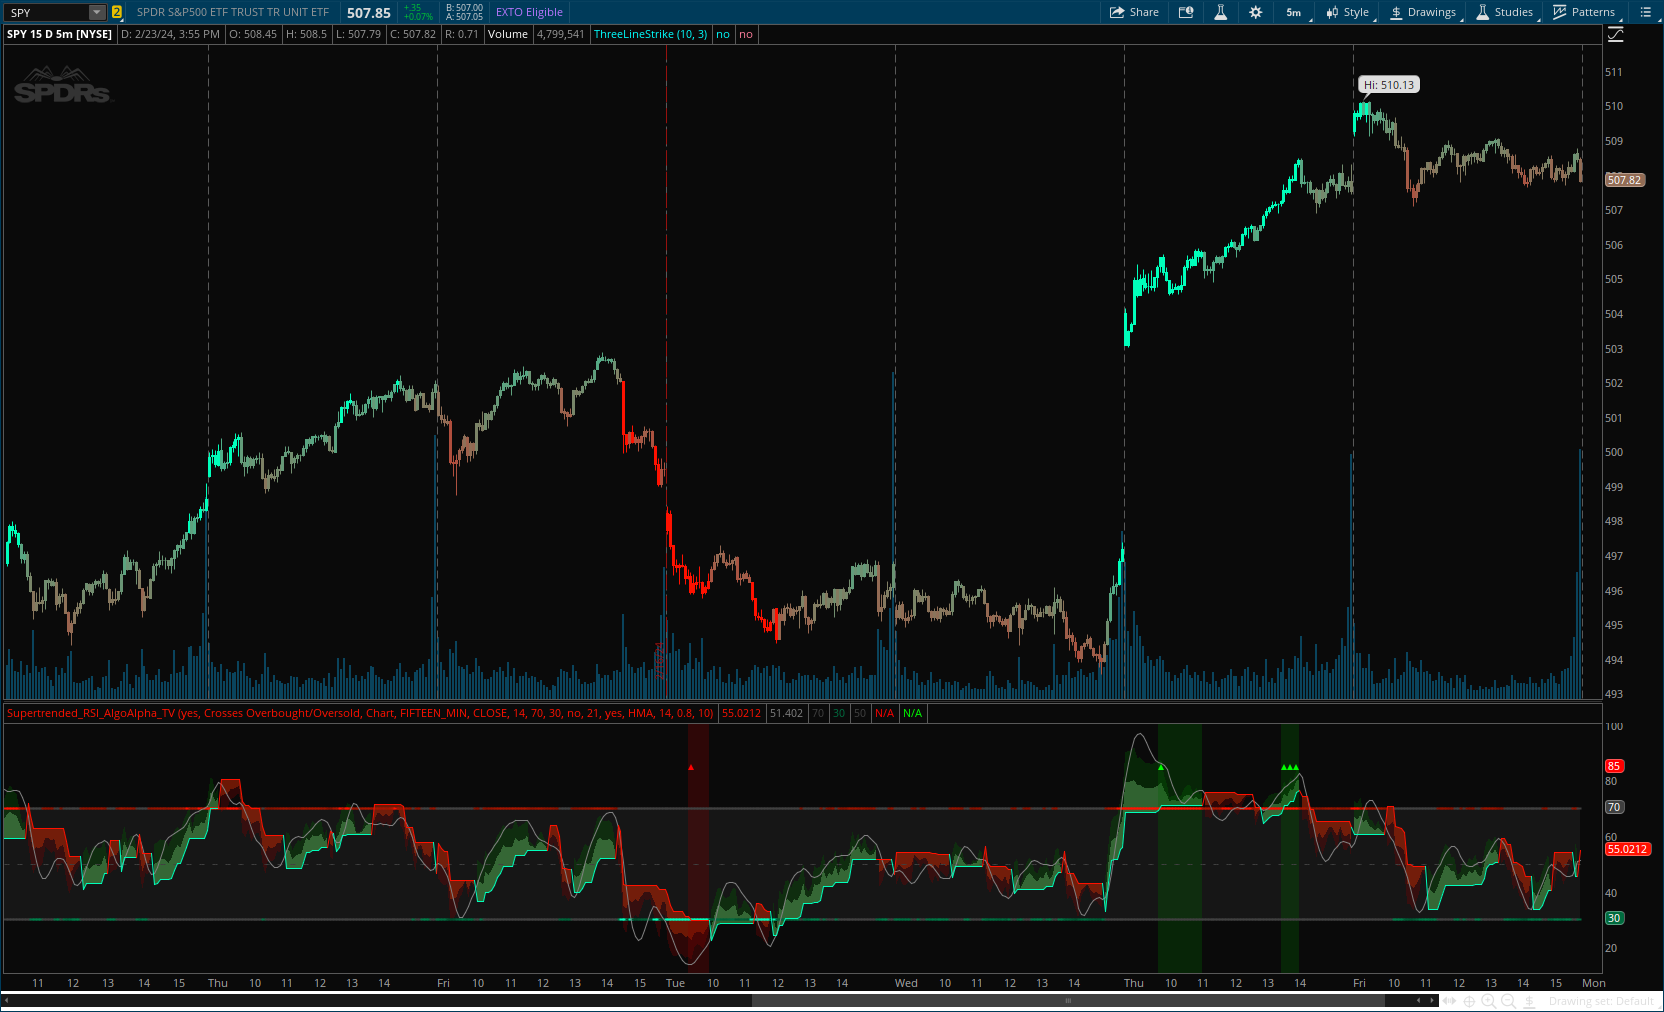1664x1012 pixels.
Task: Open the Studies menu
Action: coord(1506,12)
